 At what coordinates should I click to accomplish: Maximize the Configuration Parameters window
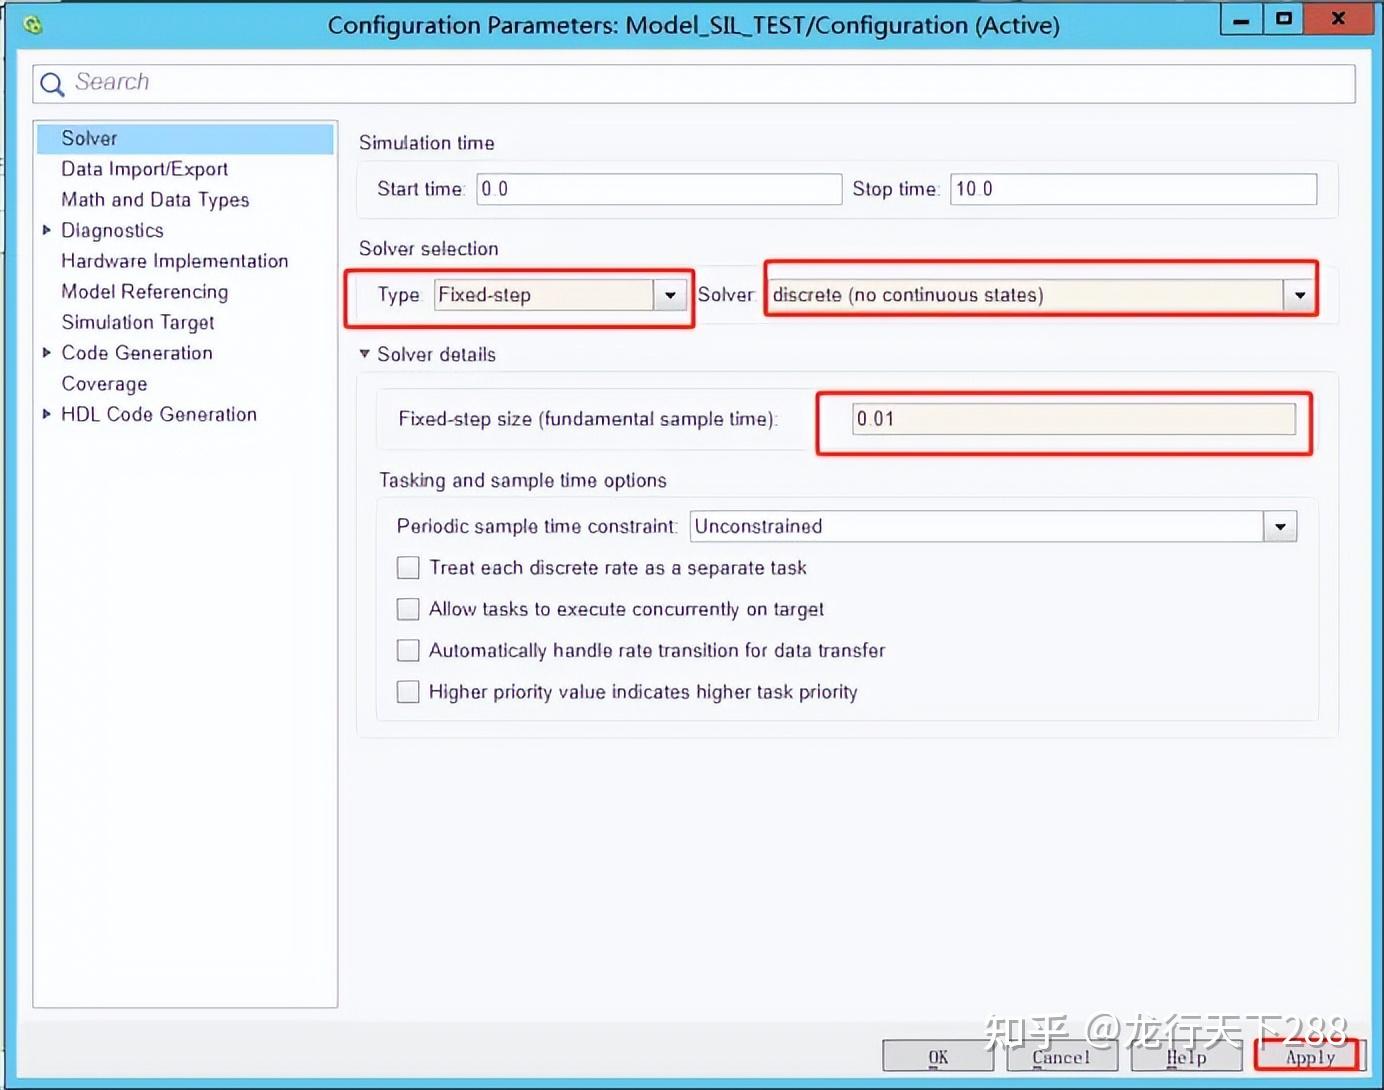click(x=1284, y=21)
